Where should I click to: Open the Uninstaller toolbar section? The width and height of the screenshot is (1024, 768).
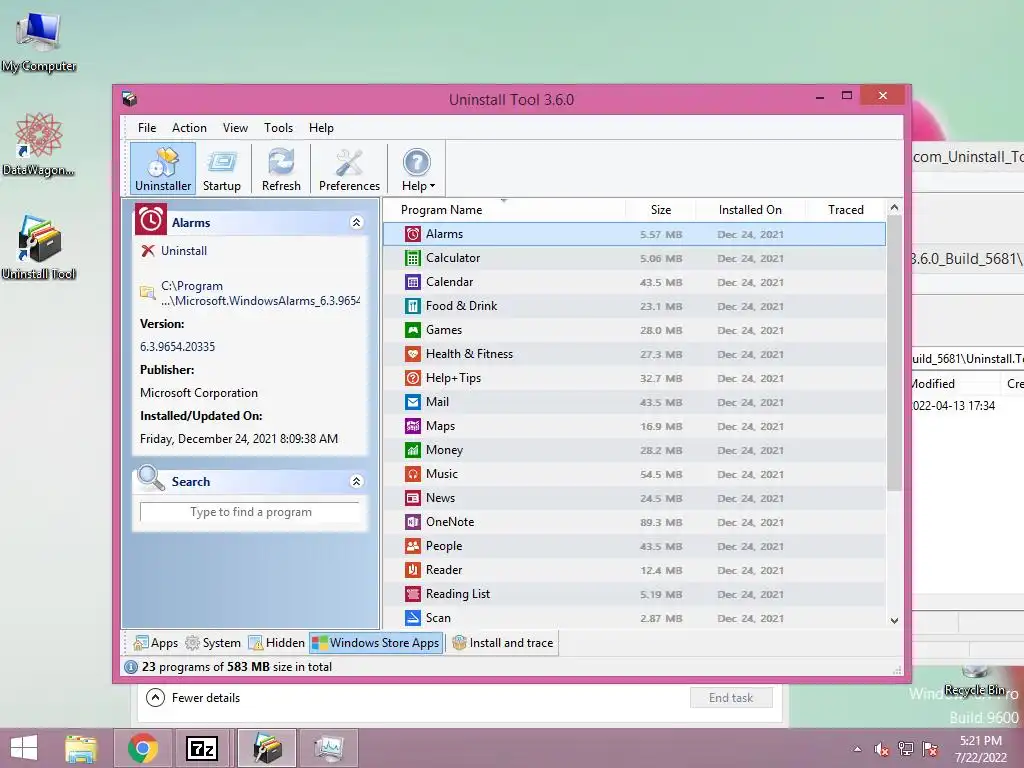point(163,169)
